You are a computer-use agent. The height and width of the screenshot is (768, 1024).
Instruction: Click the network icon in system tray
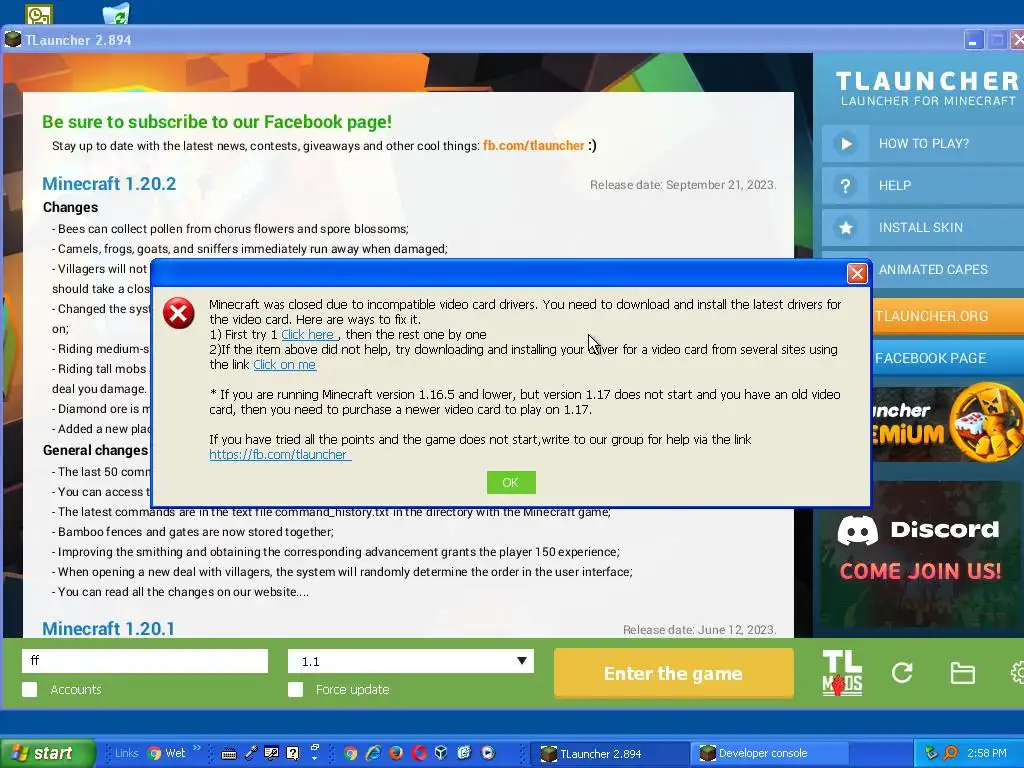click(931, 753)
